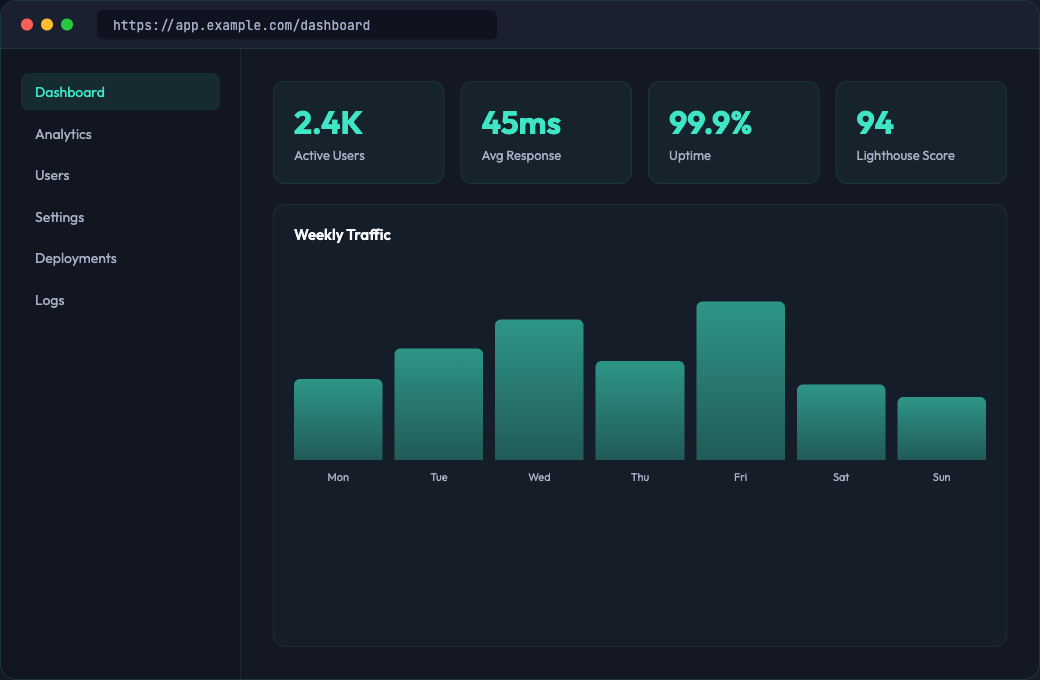Select Users in the sidebar
The height and width of the screenshot is (680, 1040).
[x=52, y=175]
